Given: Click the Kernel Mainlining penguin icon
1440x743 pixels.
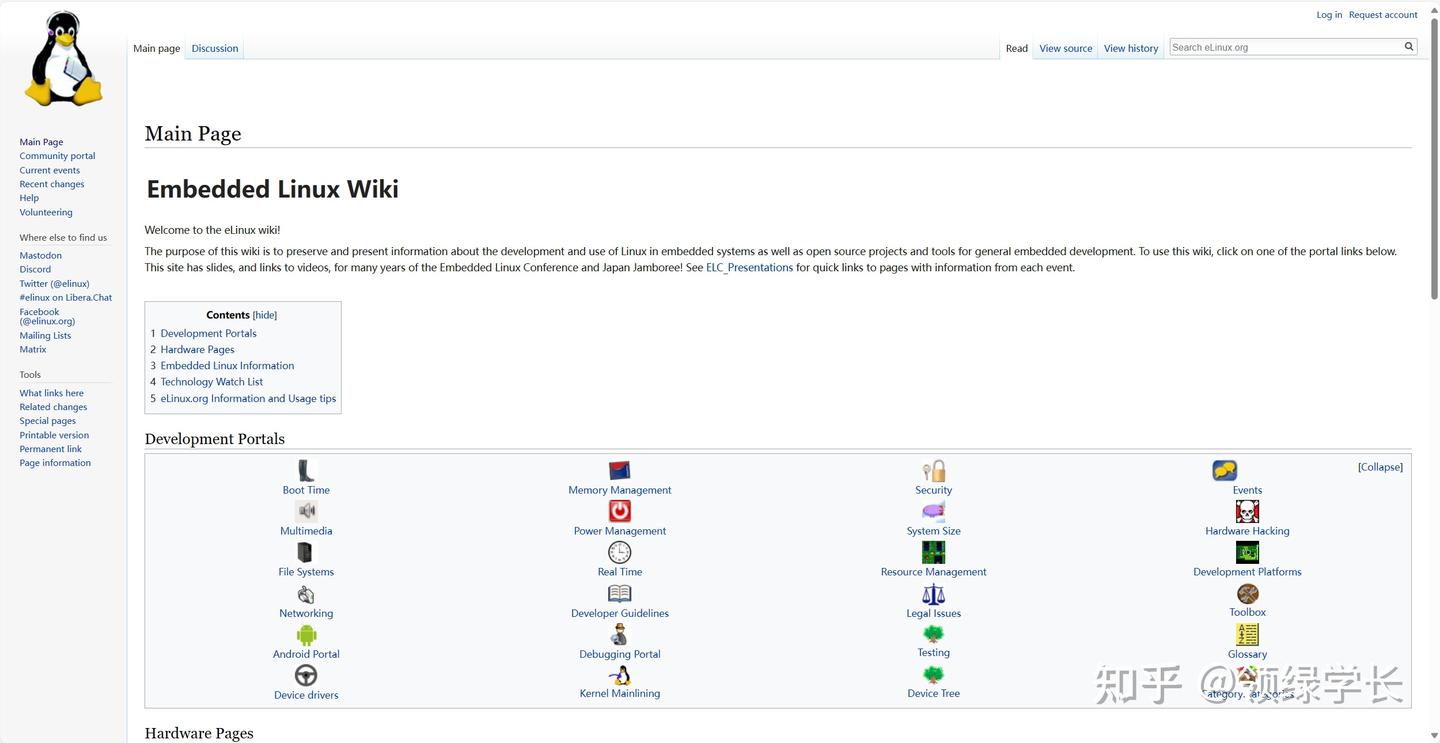Looking at the screenshot, I should [620, 675].
